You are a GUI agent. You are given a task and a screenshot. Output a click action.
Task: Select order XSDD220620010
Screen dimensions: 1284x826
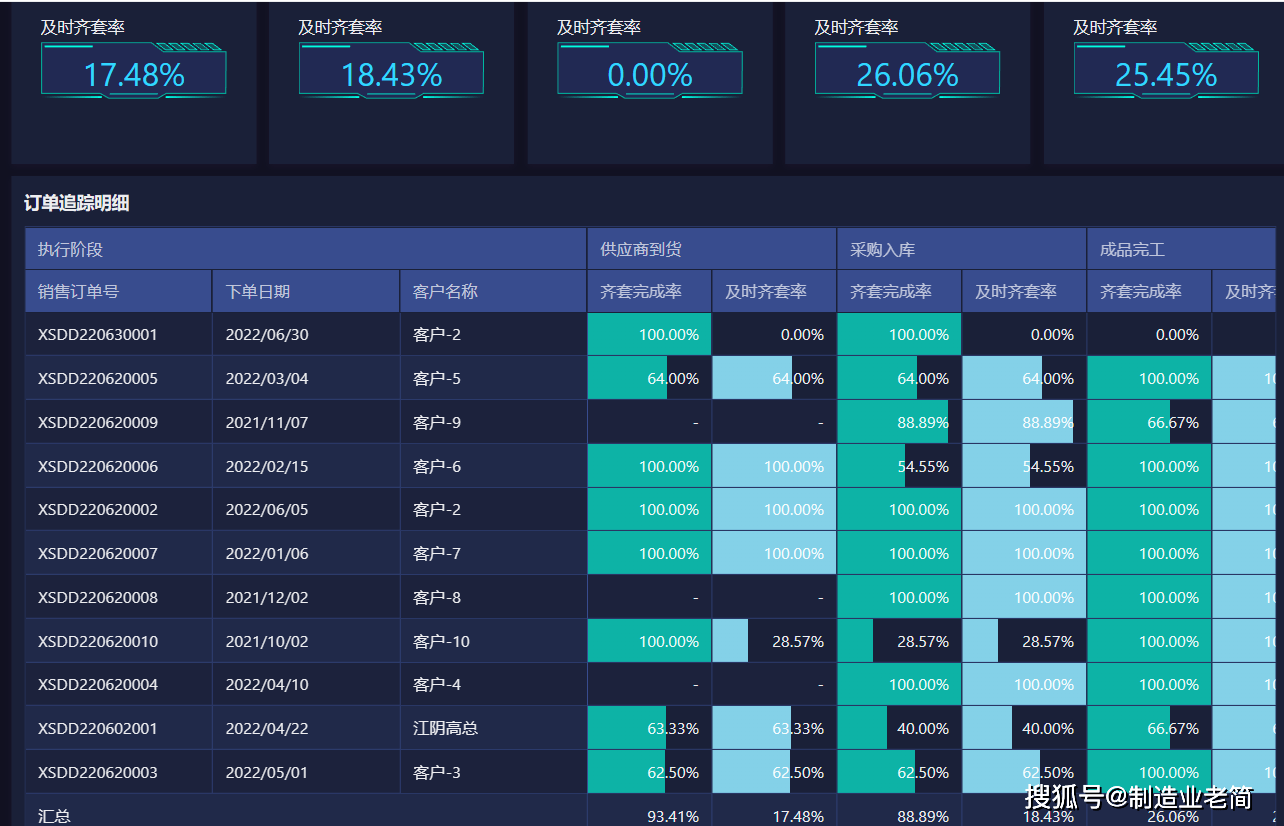click(x=98, y=642)
